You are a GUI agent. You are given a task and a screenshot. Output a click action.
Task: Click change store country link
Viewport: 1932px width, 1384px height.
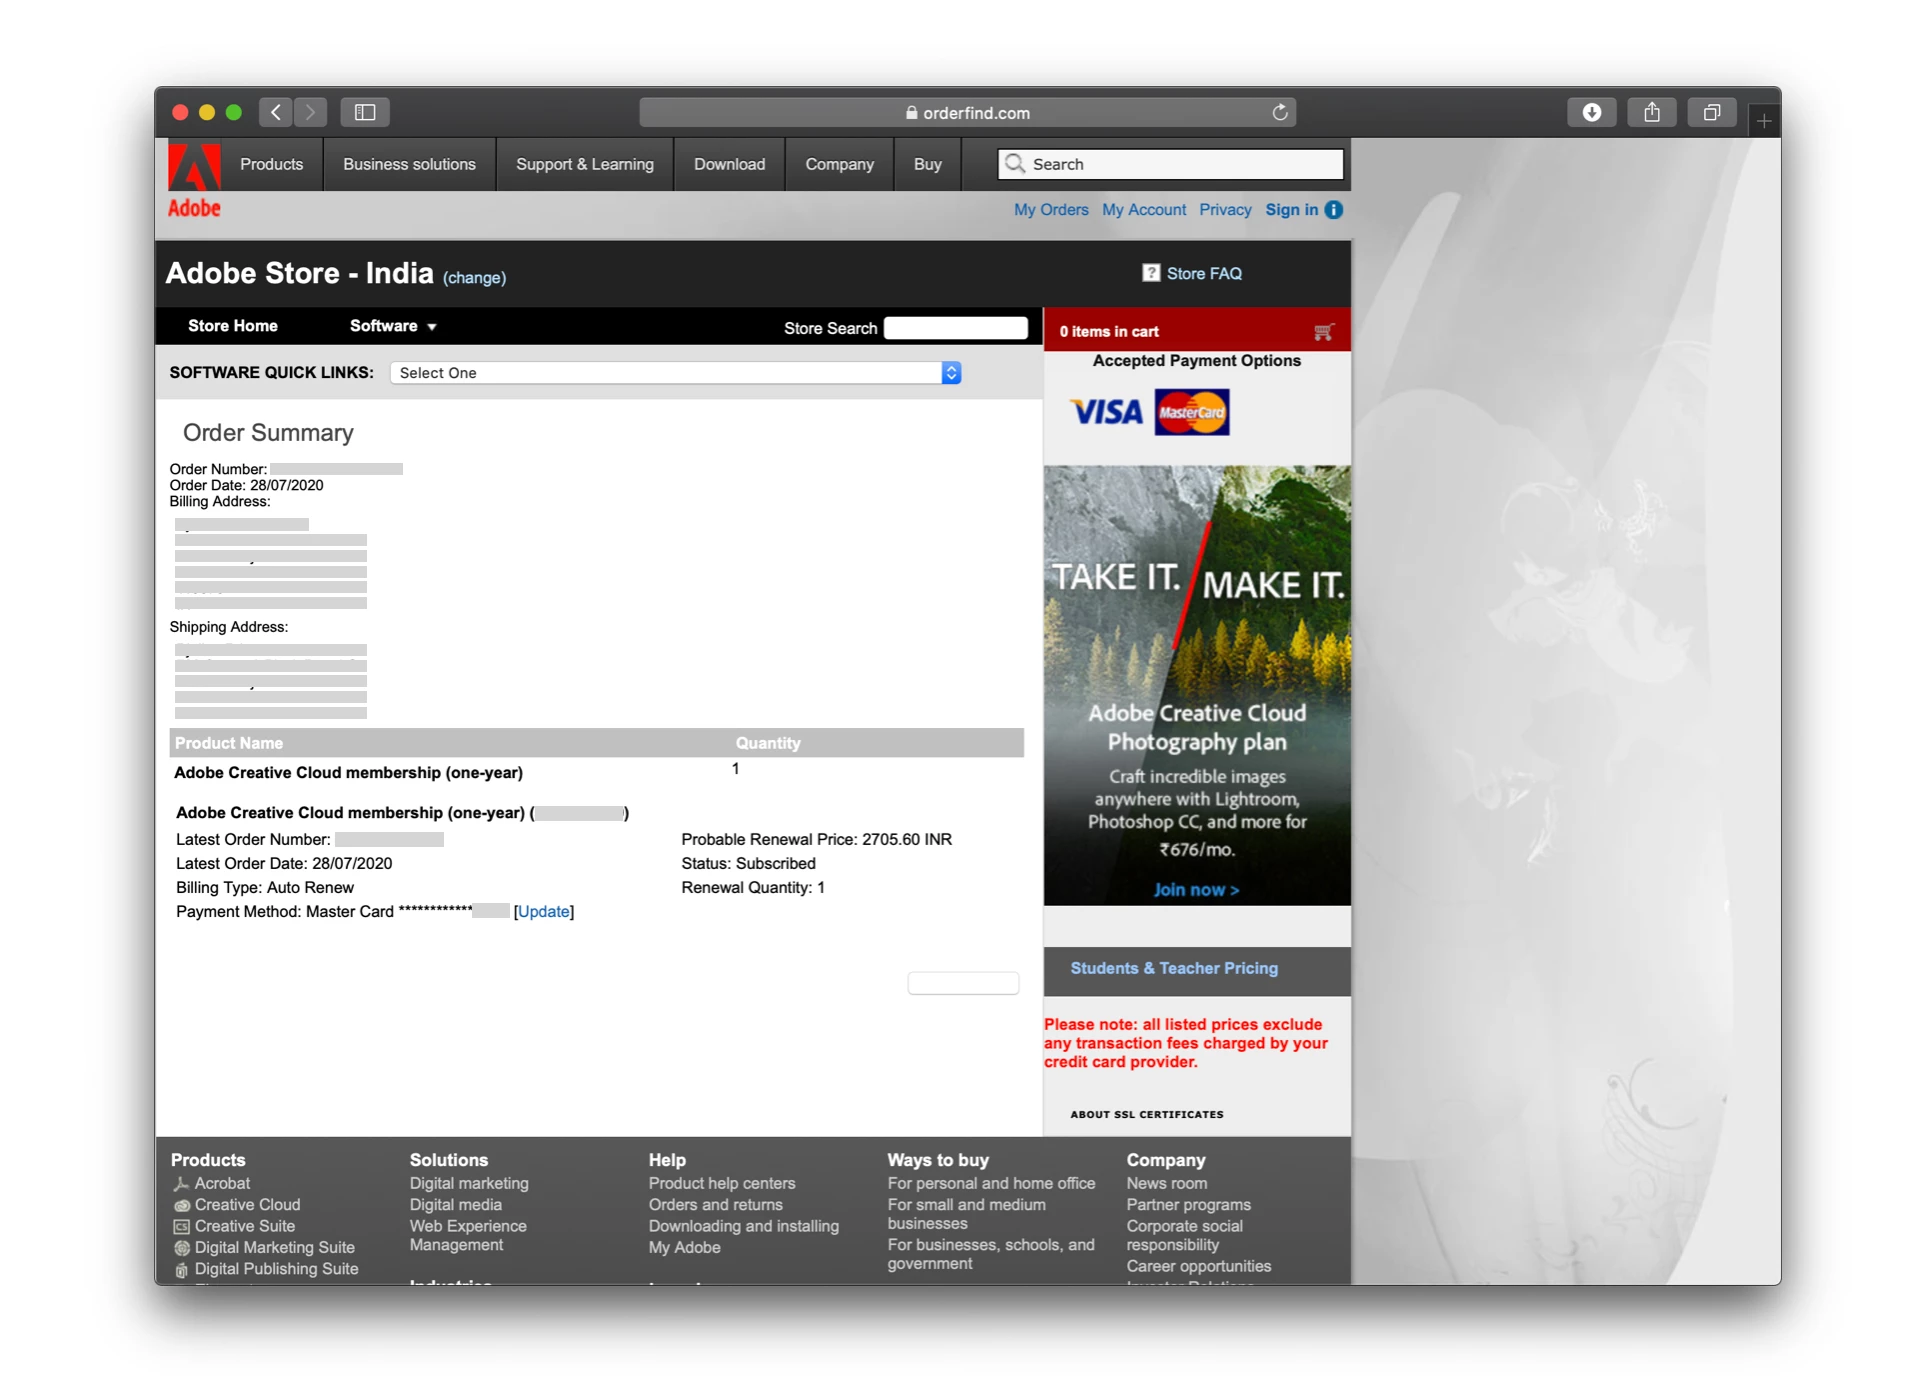pos(474,278)
